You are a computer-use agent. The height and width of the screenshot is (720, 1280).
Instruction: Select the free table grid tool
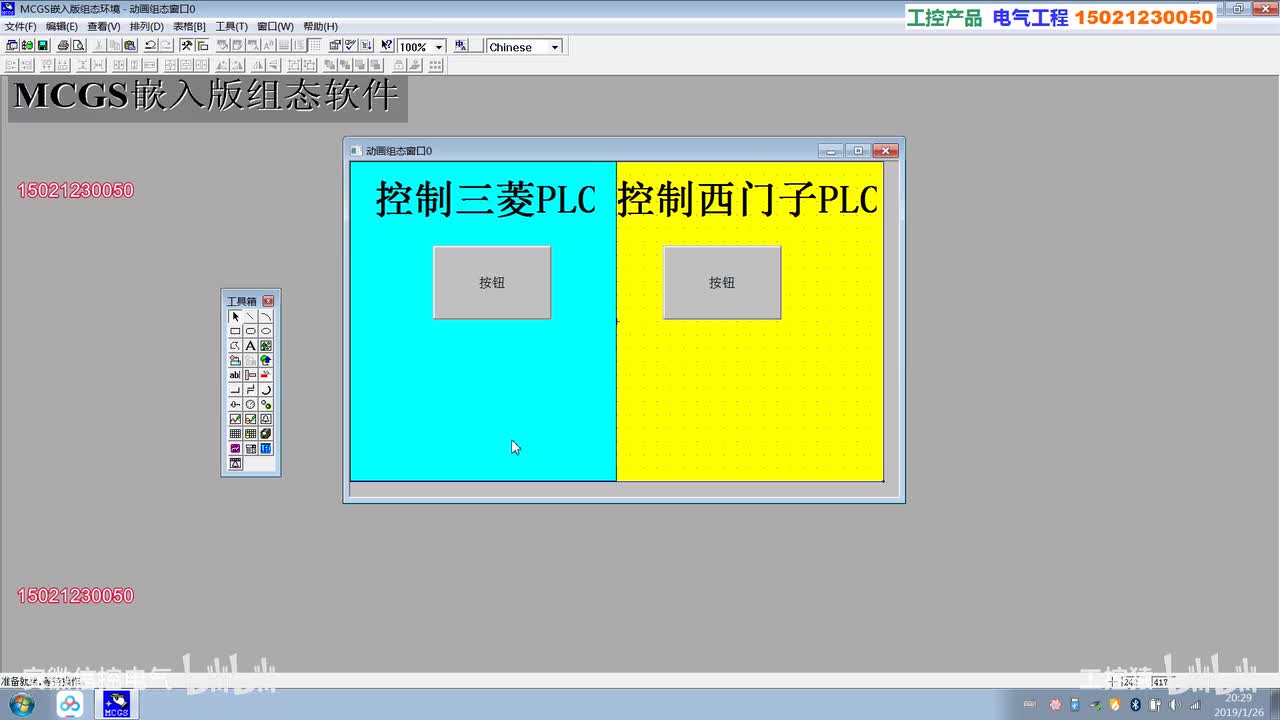pos(236,433)
